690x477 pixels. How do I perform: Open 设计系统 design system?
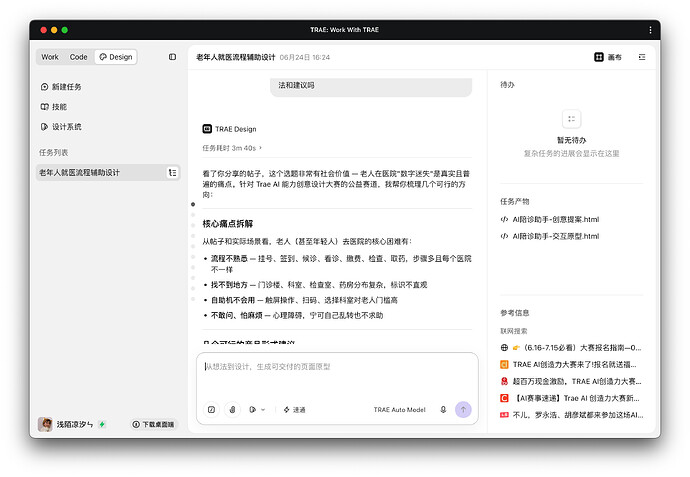point(61,127)
